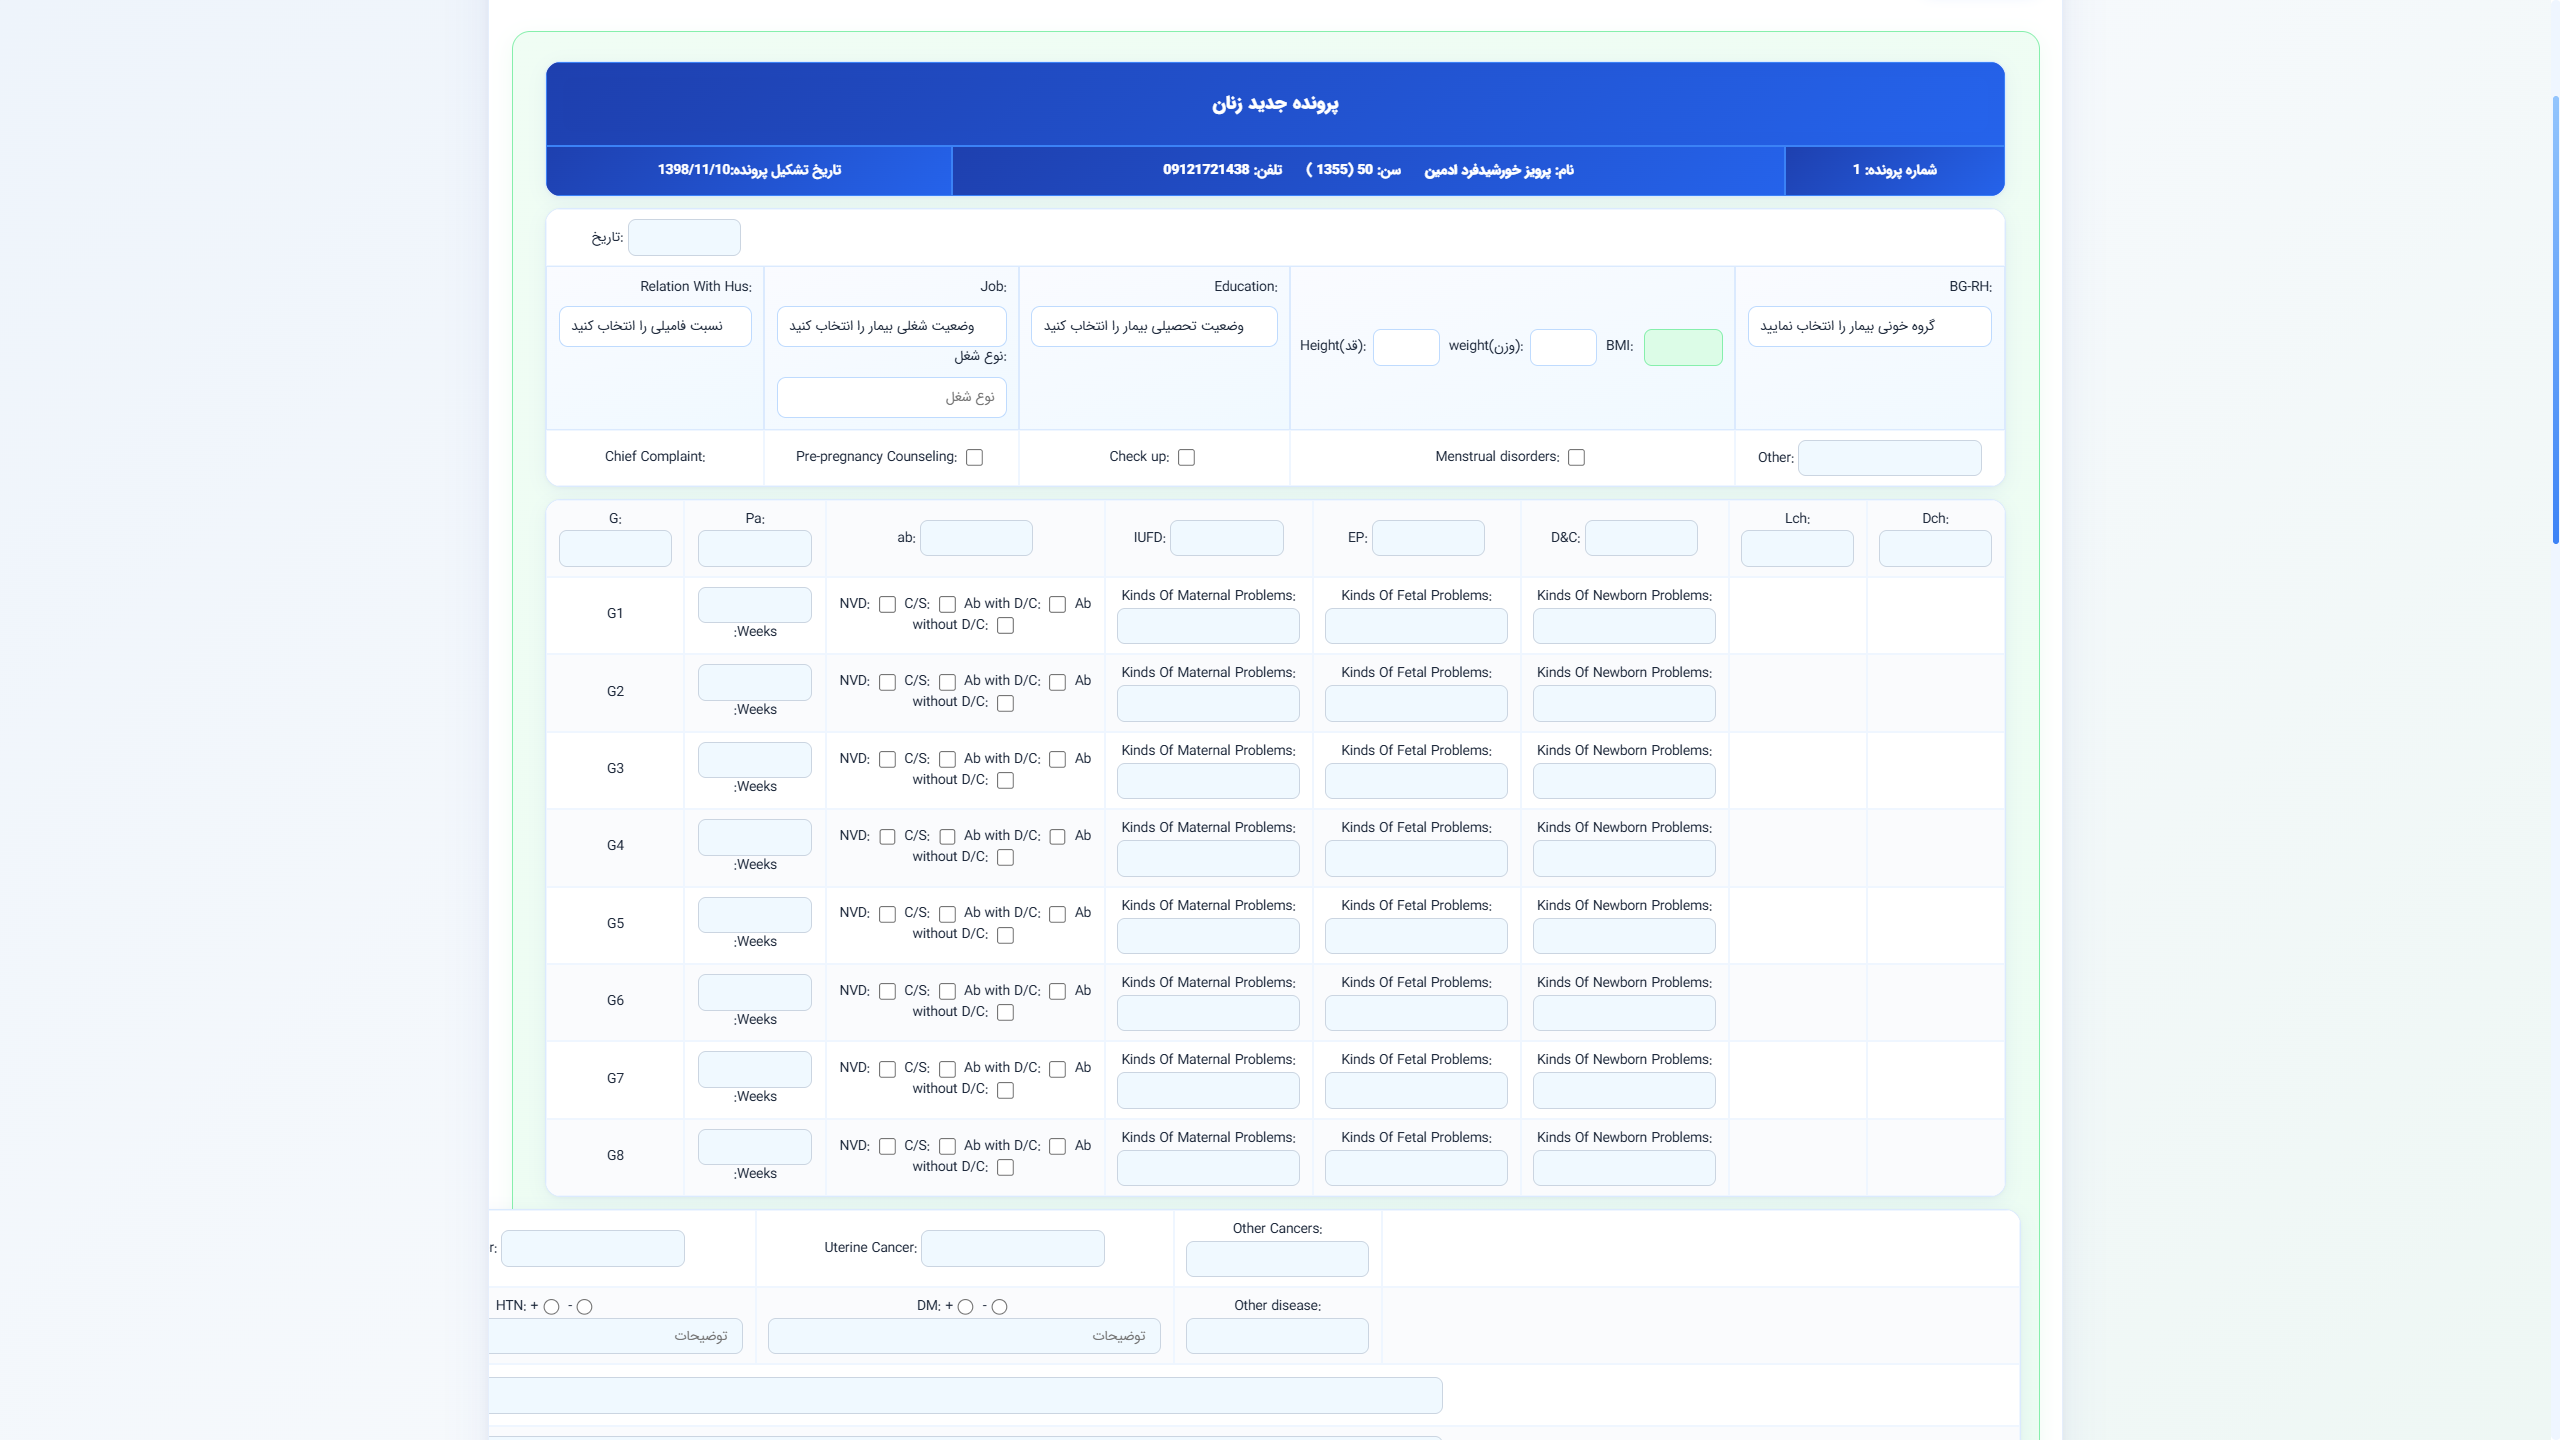Check the Pre-pregnancy Counseling checkbox
The width and height of the screenshot is (2560, 1440).
974,457
